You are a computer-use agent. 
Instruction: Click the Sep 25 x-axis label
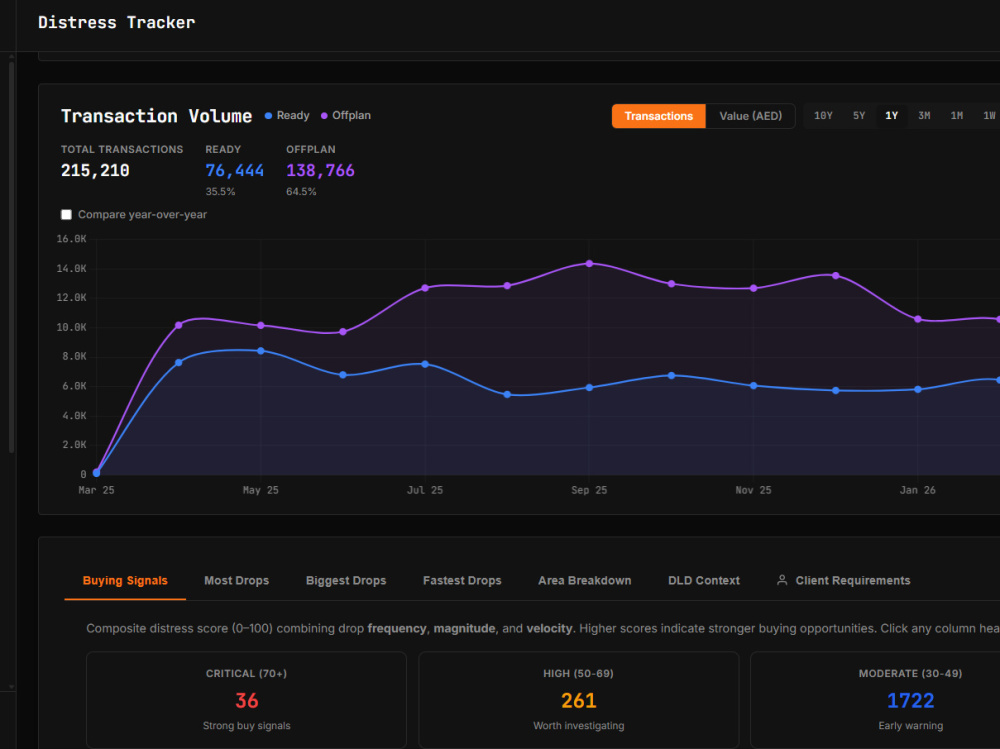click(589, 490)
